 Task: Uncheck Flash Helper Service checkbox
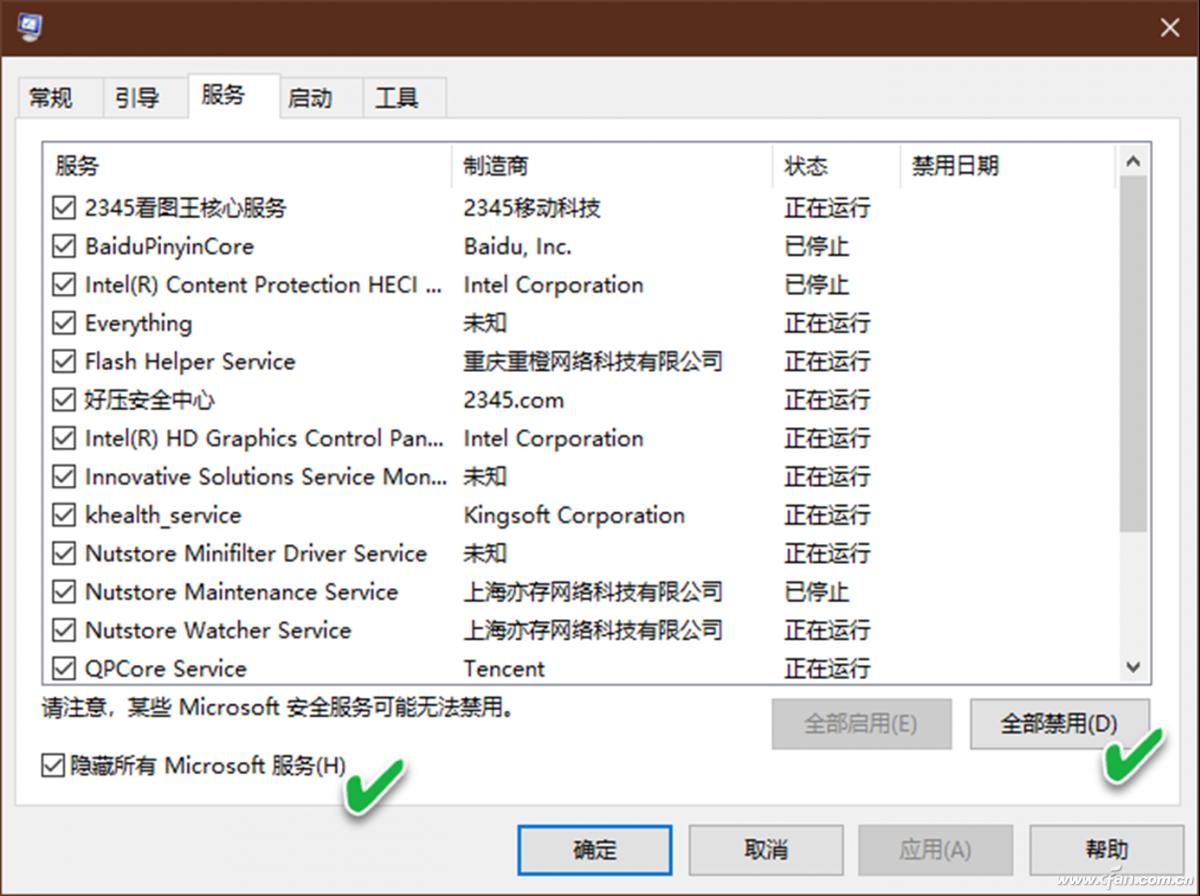coord(64,361)
